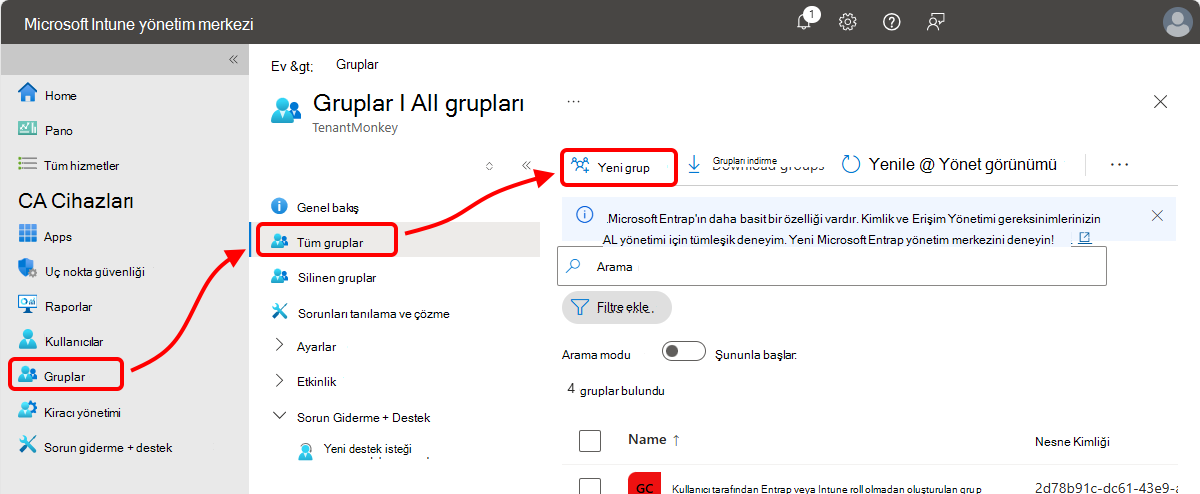Collapse the resource menu double chevron

pos(526,166)
